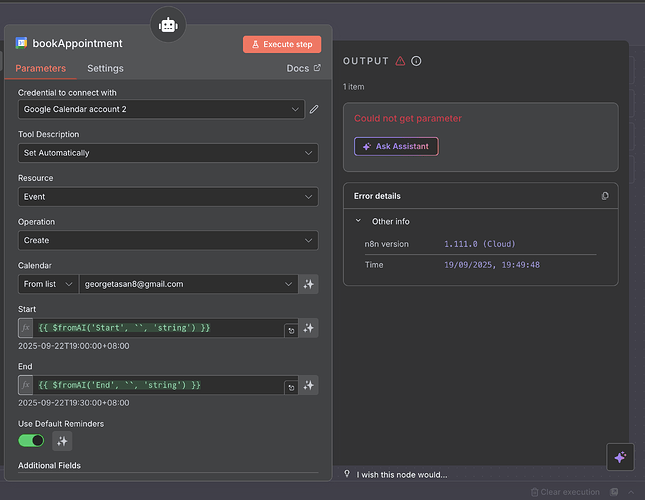
Task: Click the trash icon for Clear execution
Action: tap(534, 492)
